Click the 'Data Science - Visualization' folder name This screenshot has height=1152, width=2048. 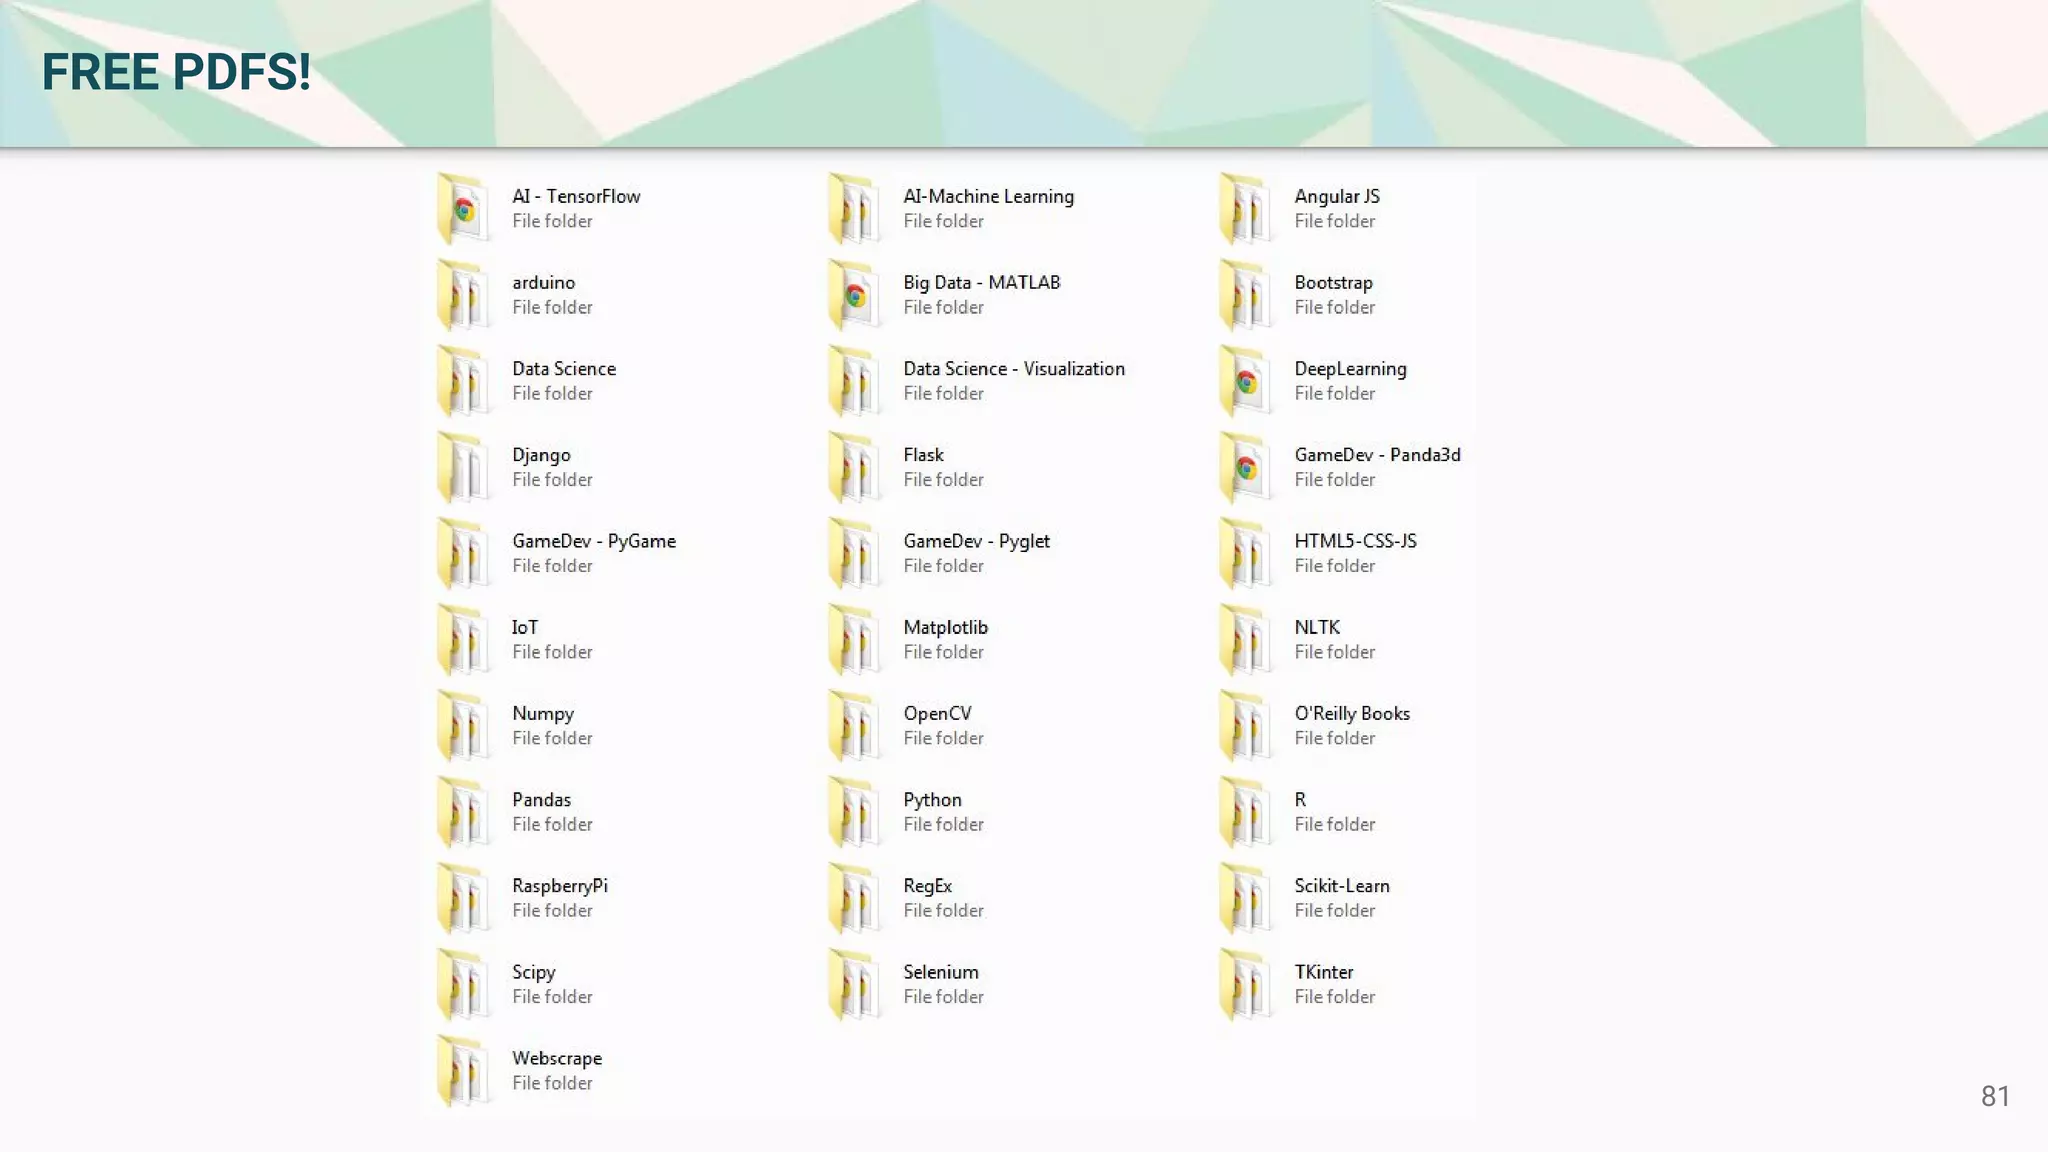1014,368
